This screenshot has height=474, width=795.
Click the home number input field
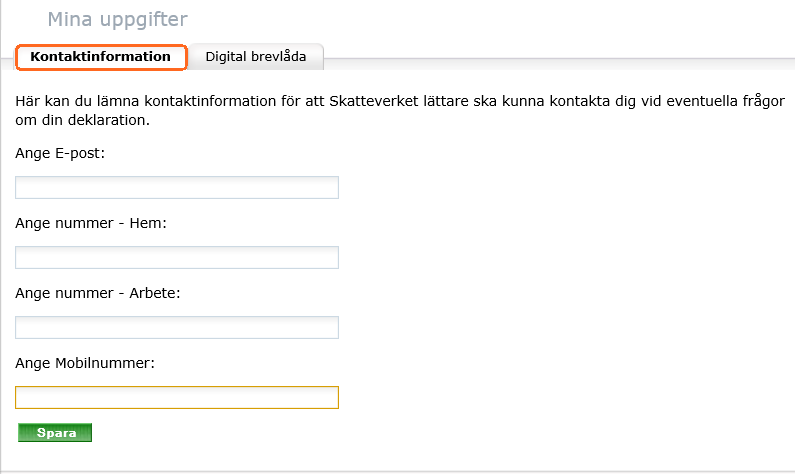[x=177, y=258]
